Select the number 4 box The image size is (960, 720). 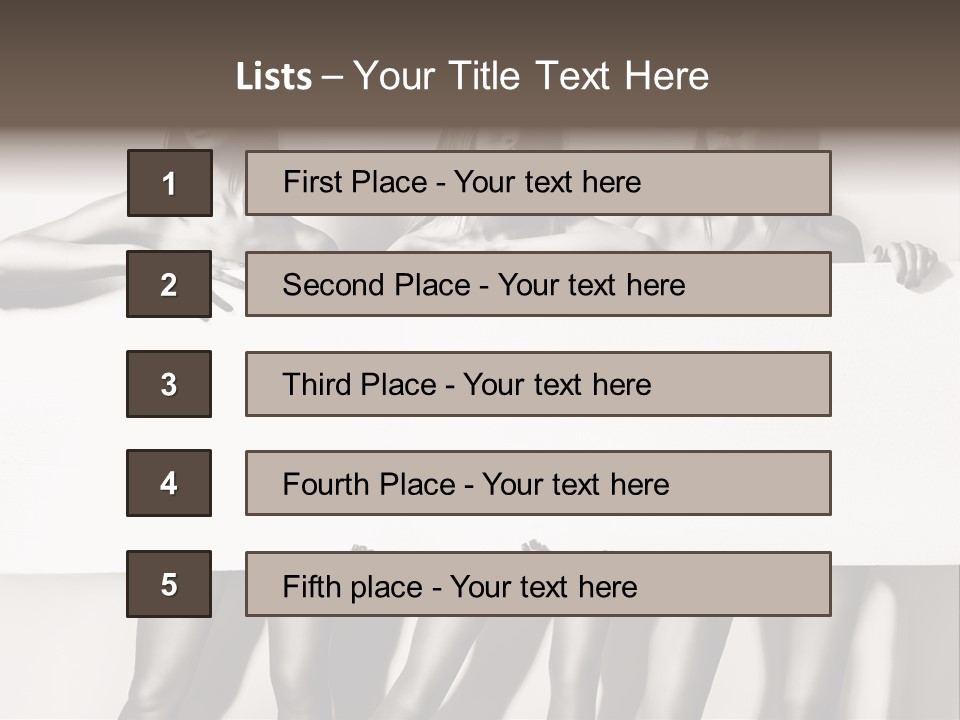coord(169,483)
